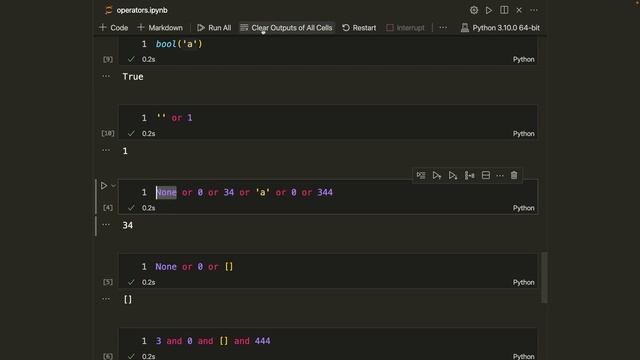Image resolution: width=640 pixels, height=360 pixels.
Task: Open output options ellipsis beside True output
Action: [106, 76]
